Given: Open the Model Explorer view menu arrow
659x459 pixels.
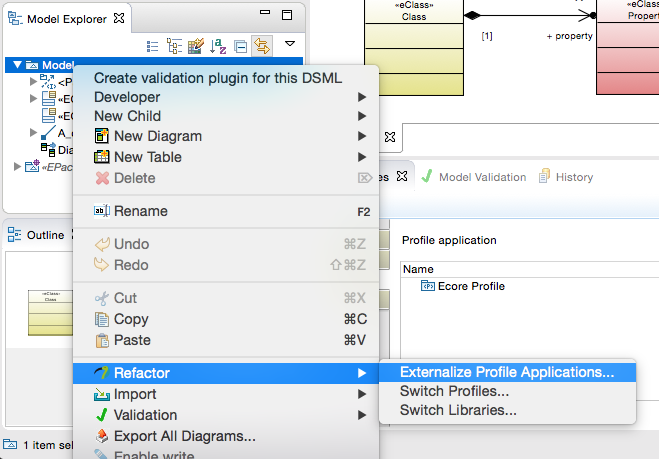Looking at the screenshot, I should [290, 43].
